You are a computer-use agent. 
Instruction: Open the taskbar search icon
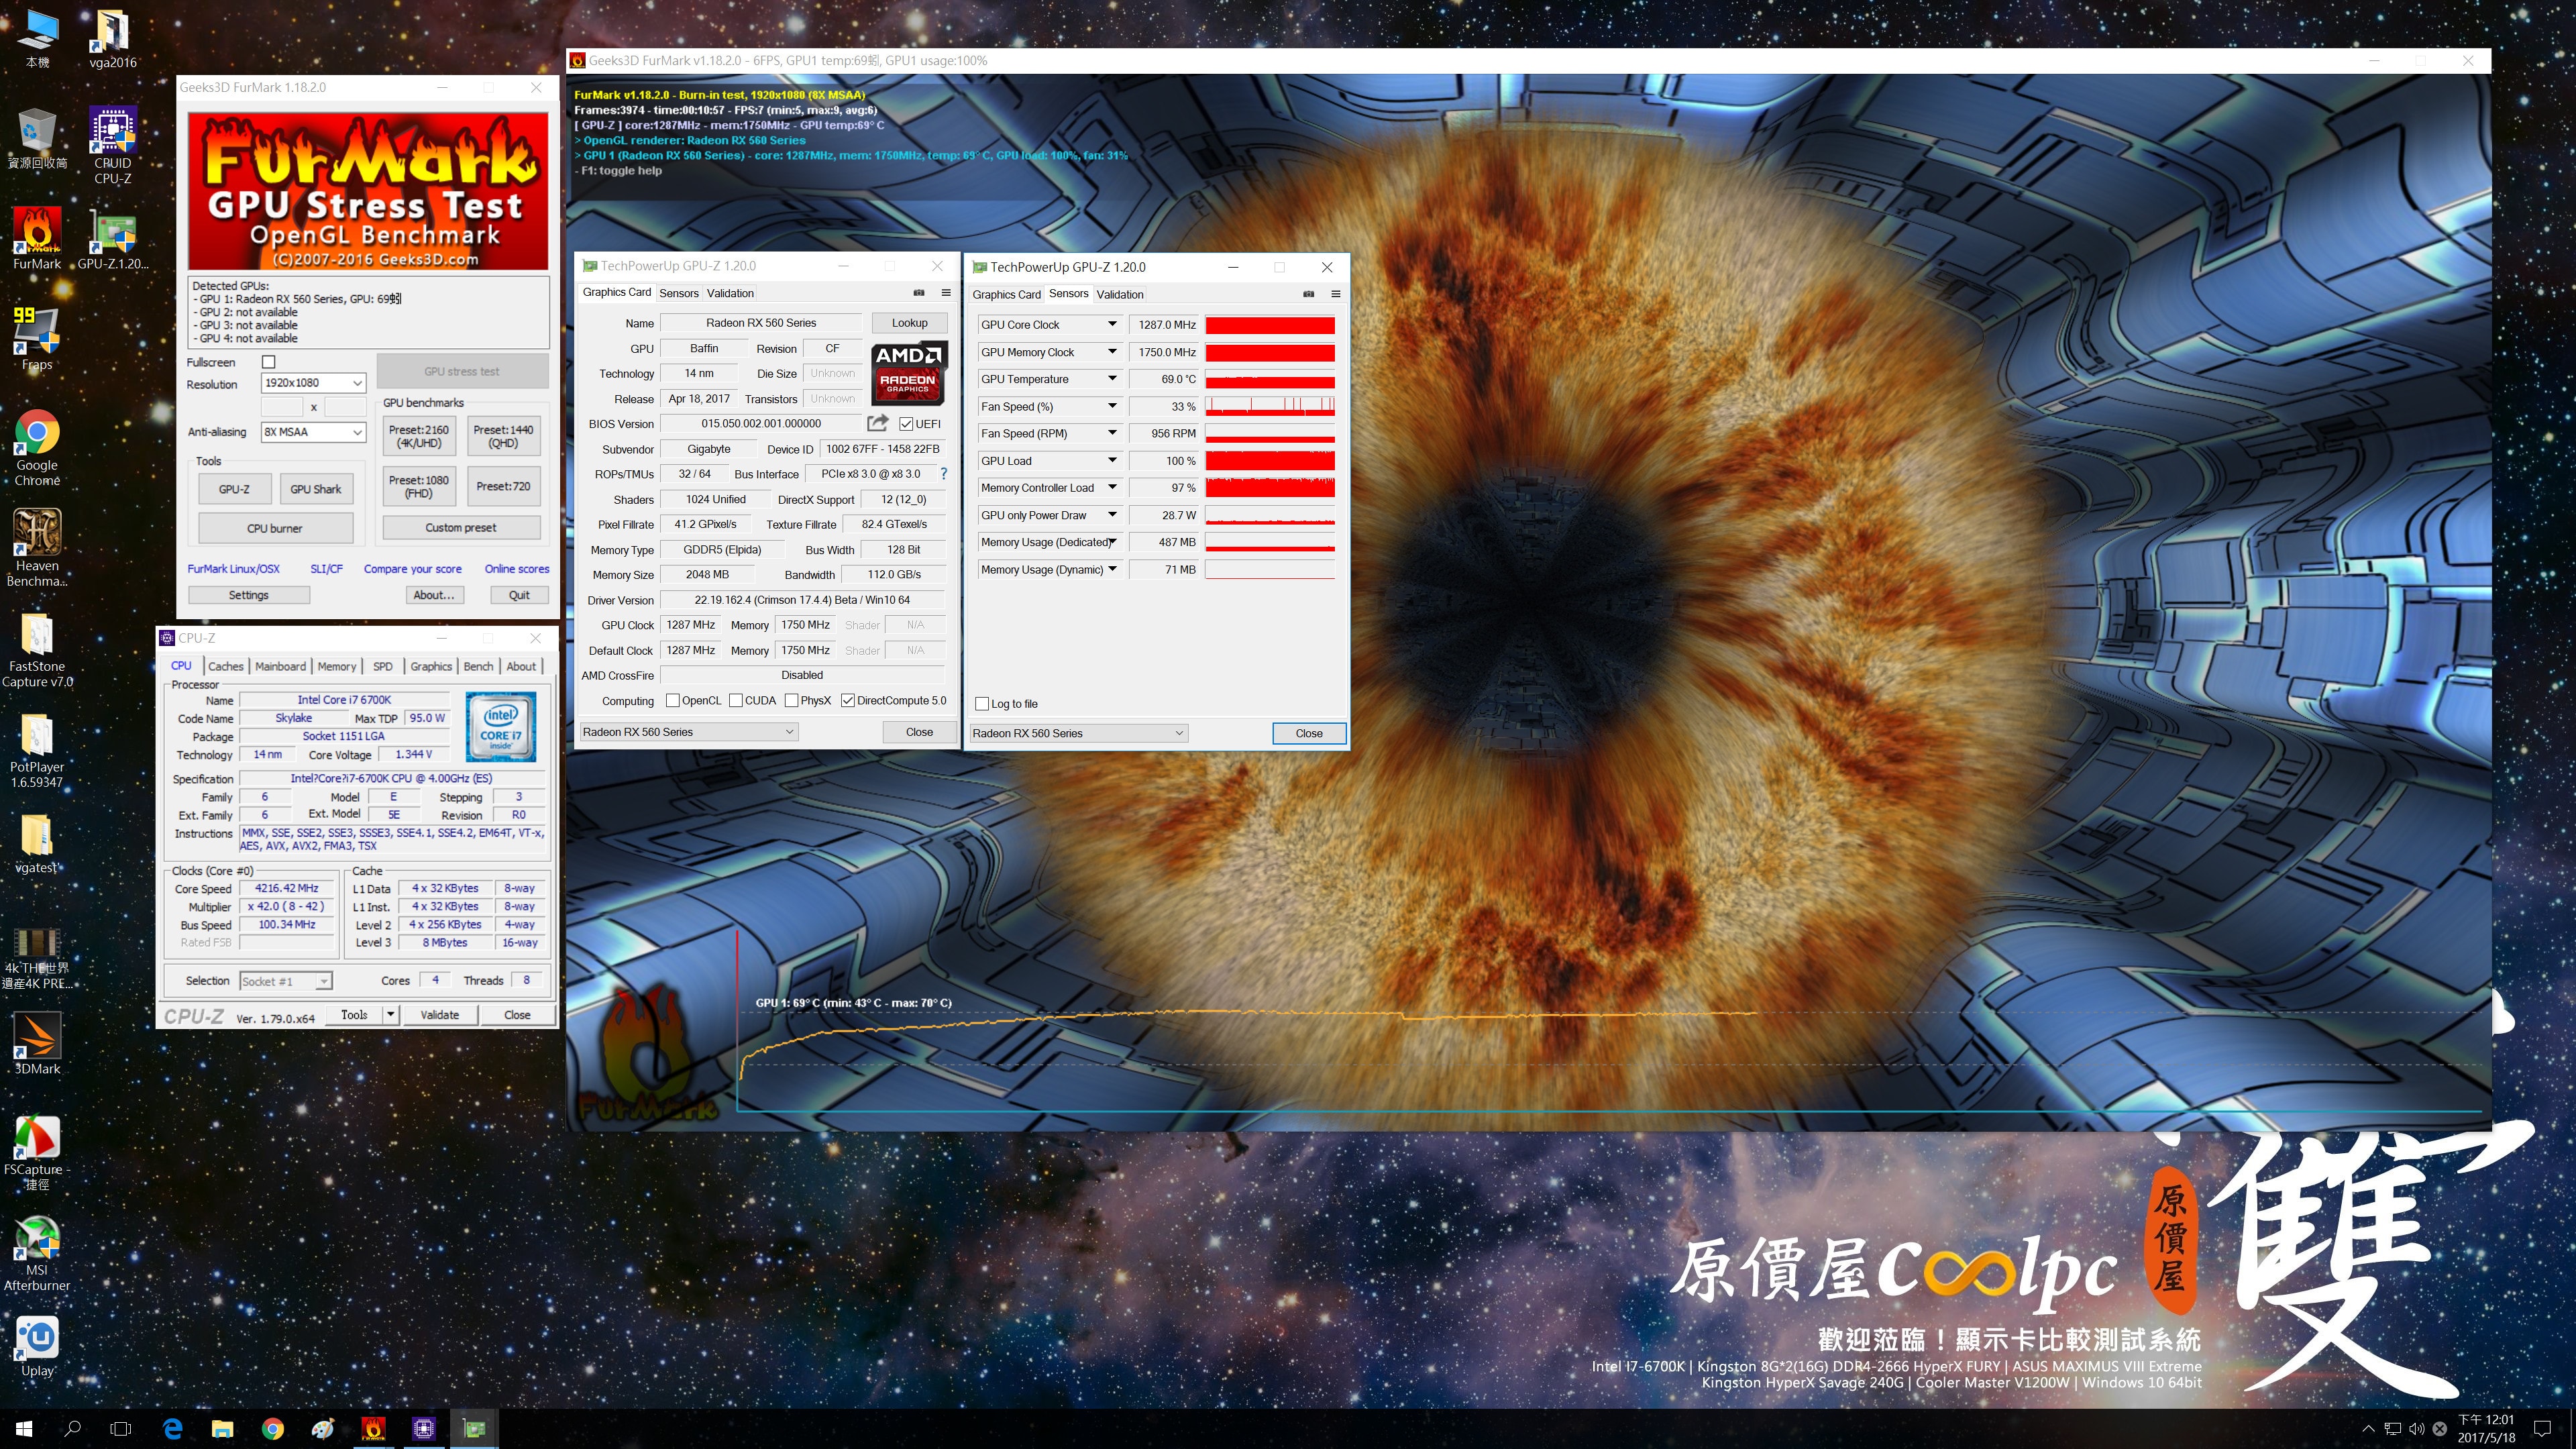[x=72, y=1428]
